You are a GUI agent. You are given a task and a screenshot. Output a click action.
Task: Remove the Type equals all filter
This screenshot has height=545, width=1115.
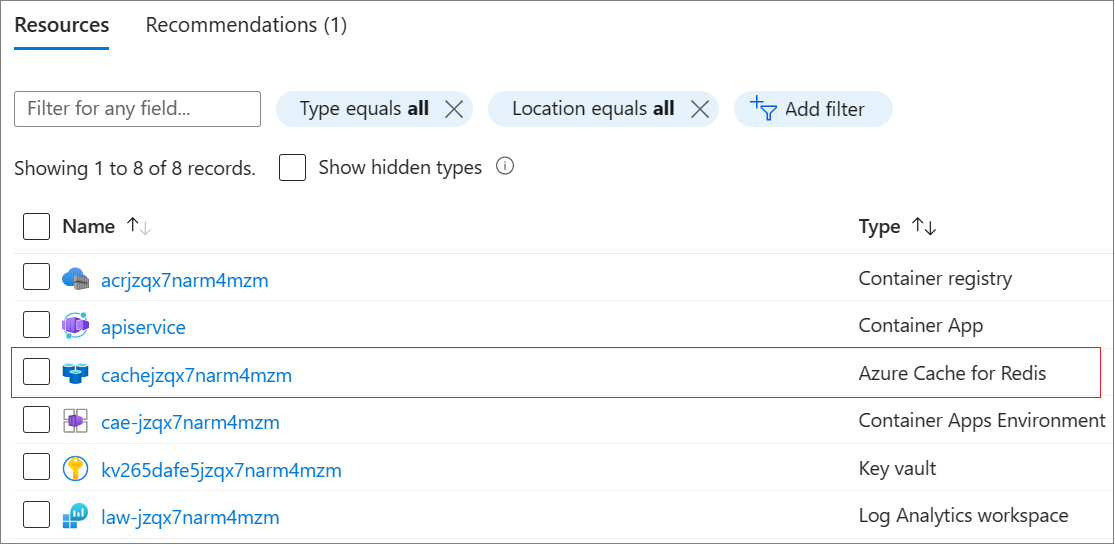[453, 109]
